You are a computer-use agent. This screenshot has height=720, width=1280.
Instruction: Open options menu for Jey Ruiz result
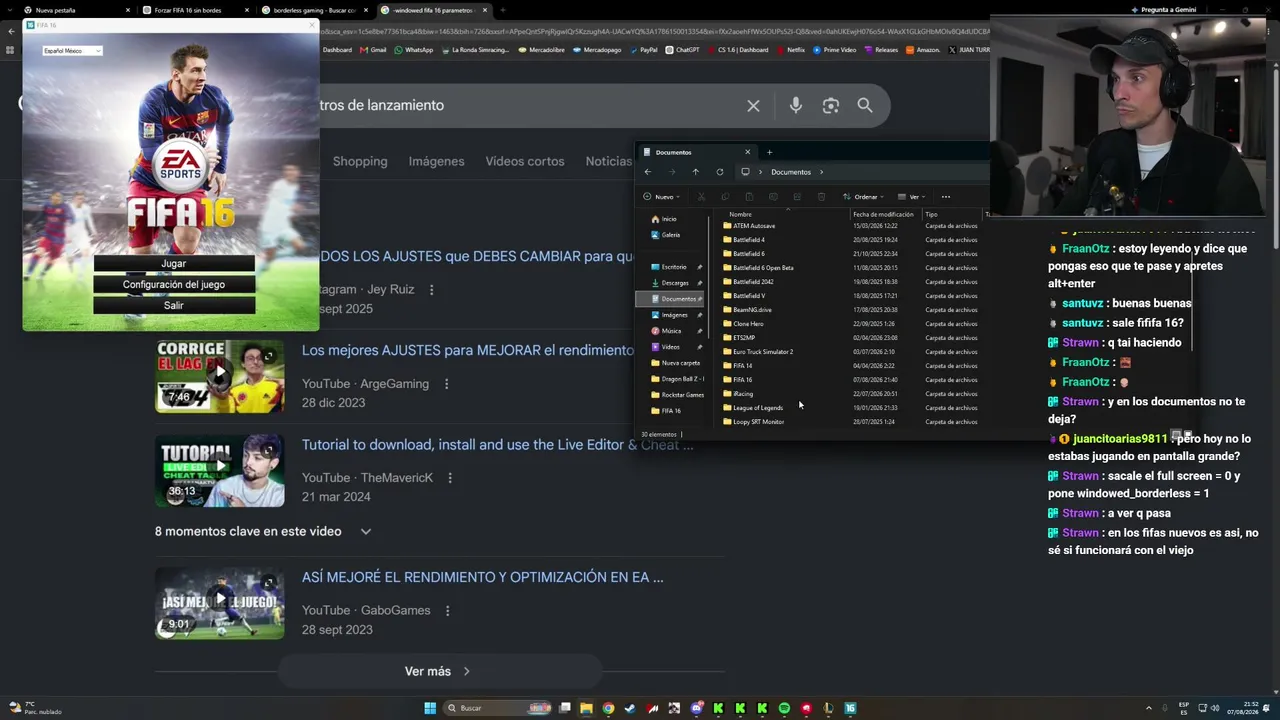pos(432,290)
